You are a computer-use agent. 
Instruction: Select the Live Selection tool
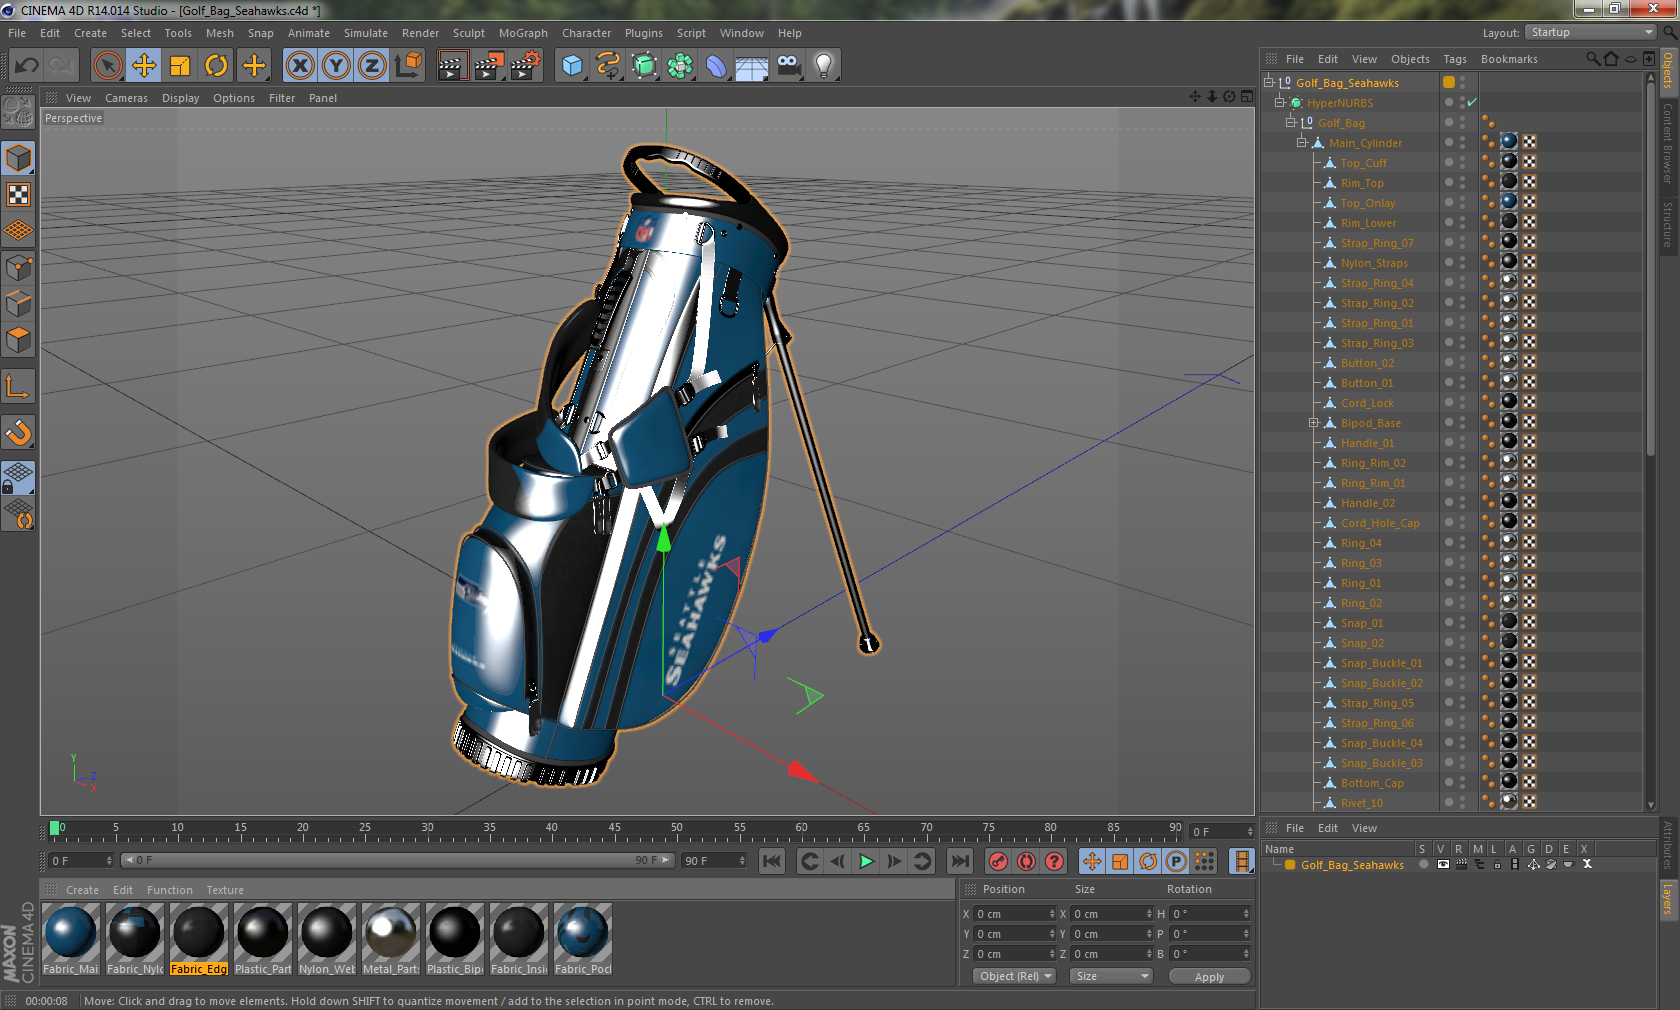click(108, 66)
